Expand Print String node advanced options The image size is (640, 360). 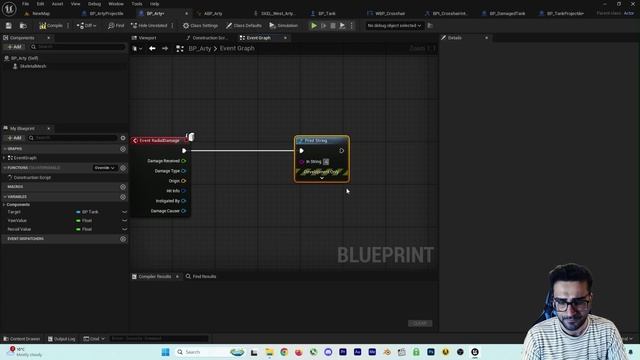click(322, 178)
